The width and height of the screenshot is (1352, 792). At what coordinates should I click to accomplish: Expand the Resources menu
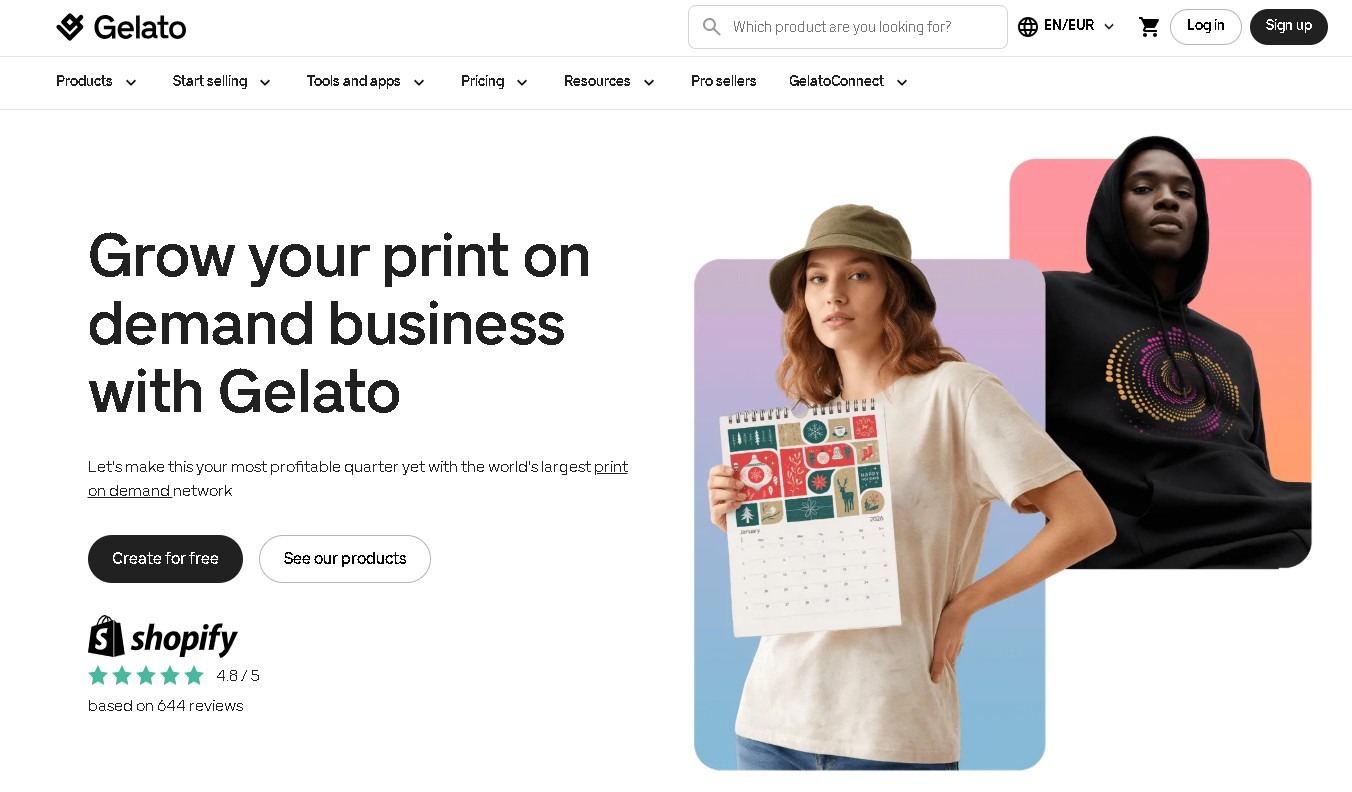point(609,82)
